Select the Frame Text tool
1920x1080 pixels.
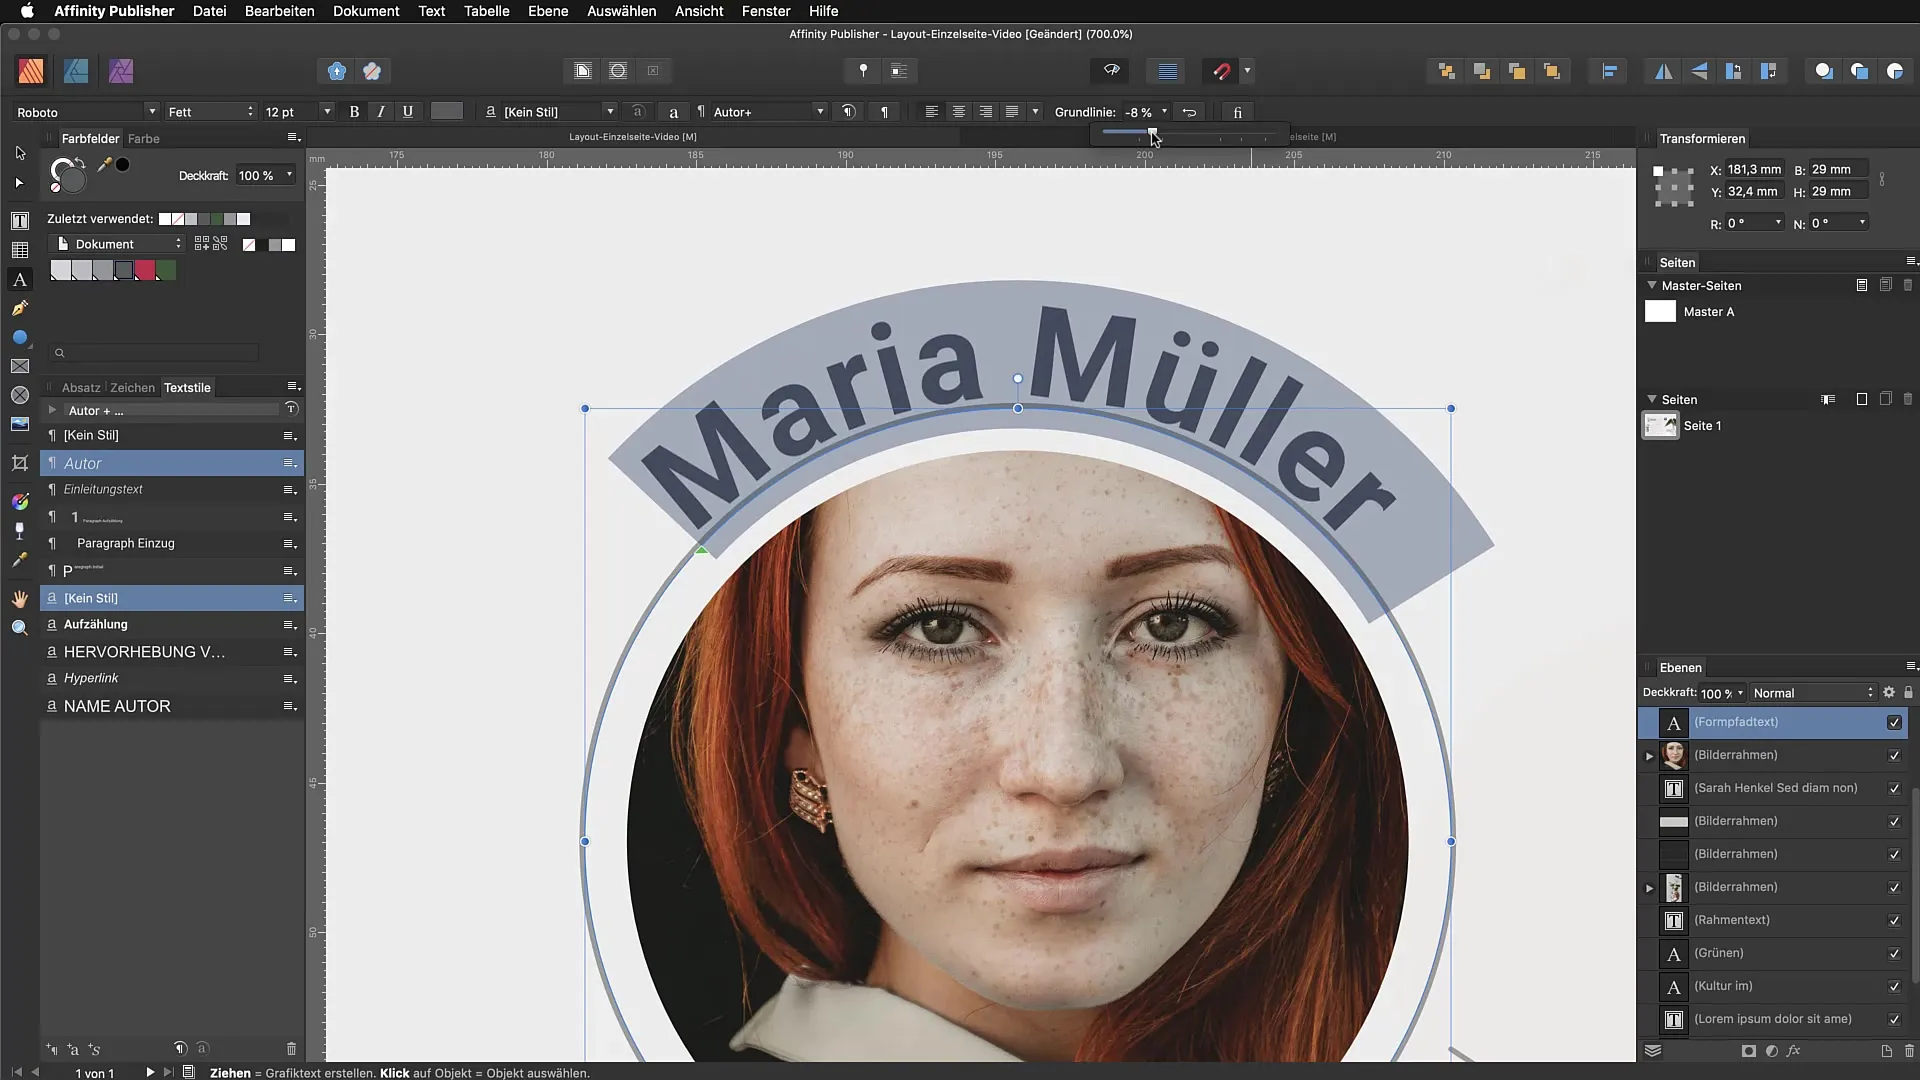point(20,221)
